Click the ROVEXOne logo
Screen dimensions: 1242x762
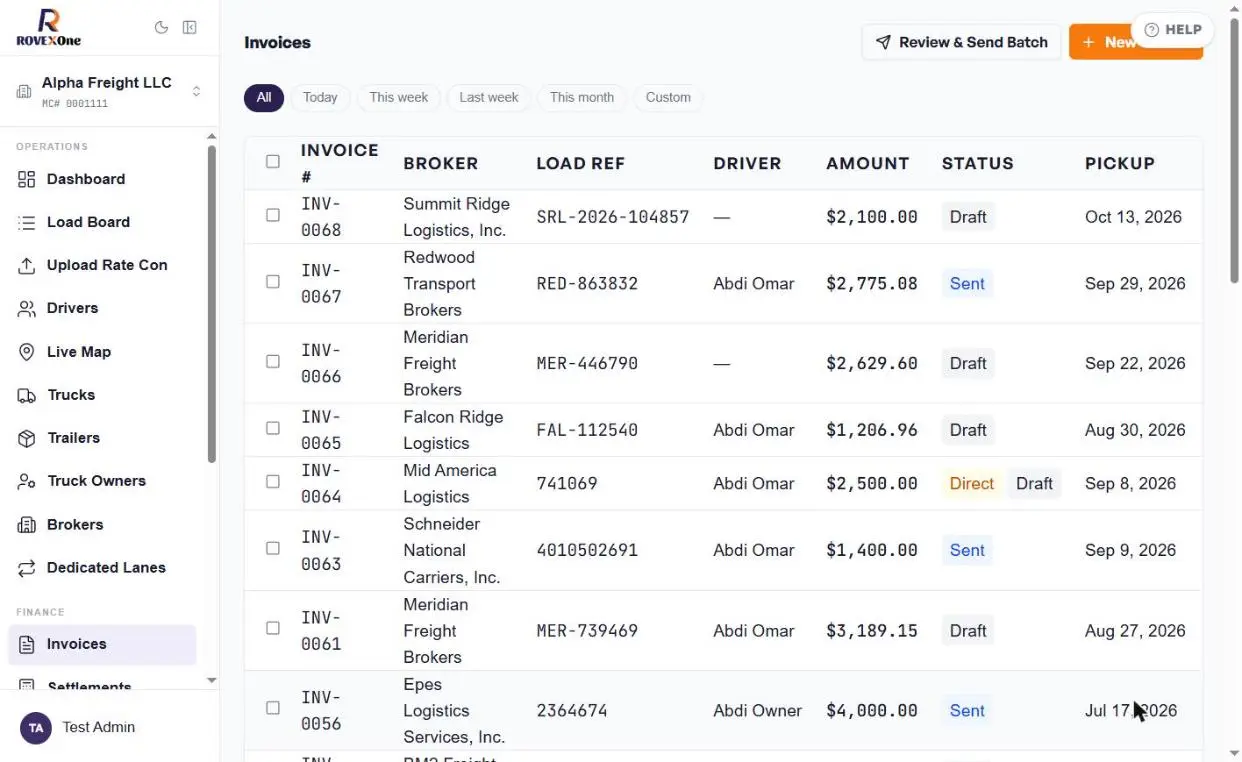[48, 27]
